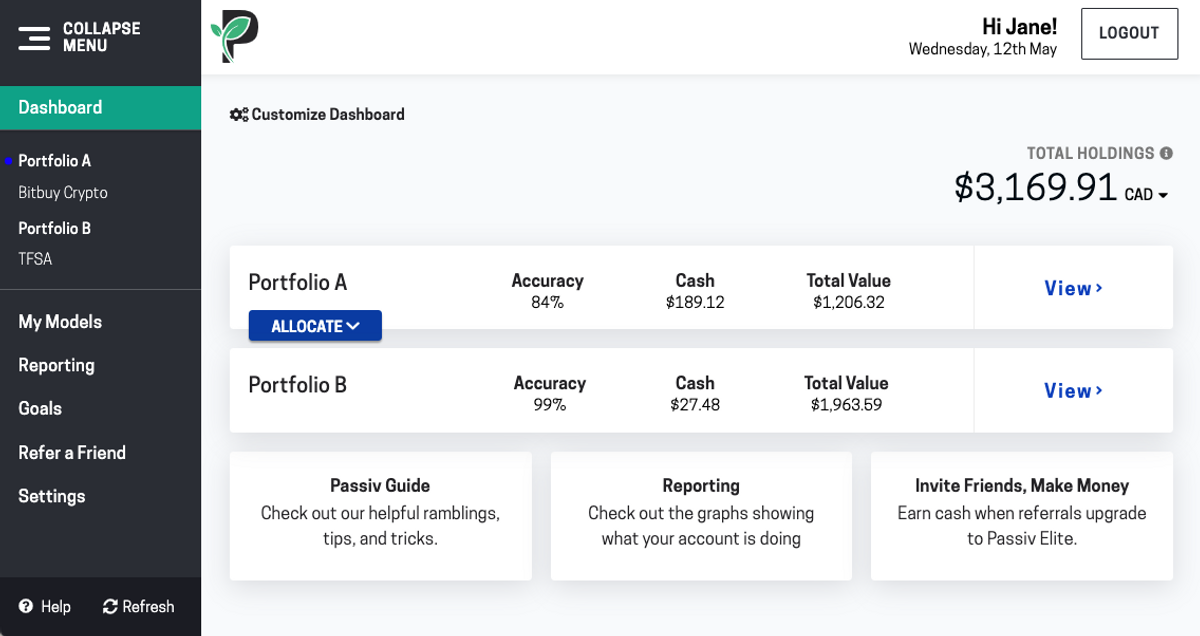
Task: Expand the Logout options
Action: point(1129,33)
